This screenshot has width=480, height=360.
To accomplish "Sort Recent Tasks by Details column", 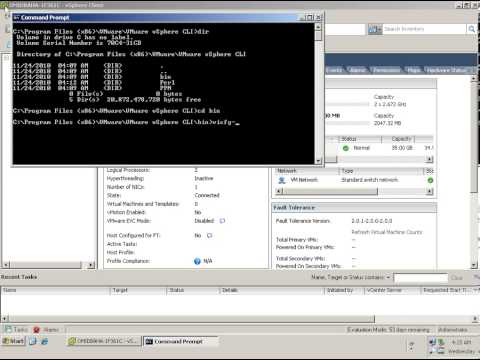I will point(272,290).
